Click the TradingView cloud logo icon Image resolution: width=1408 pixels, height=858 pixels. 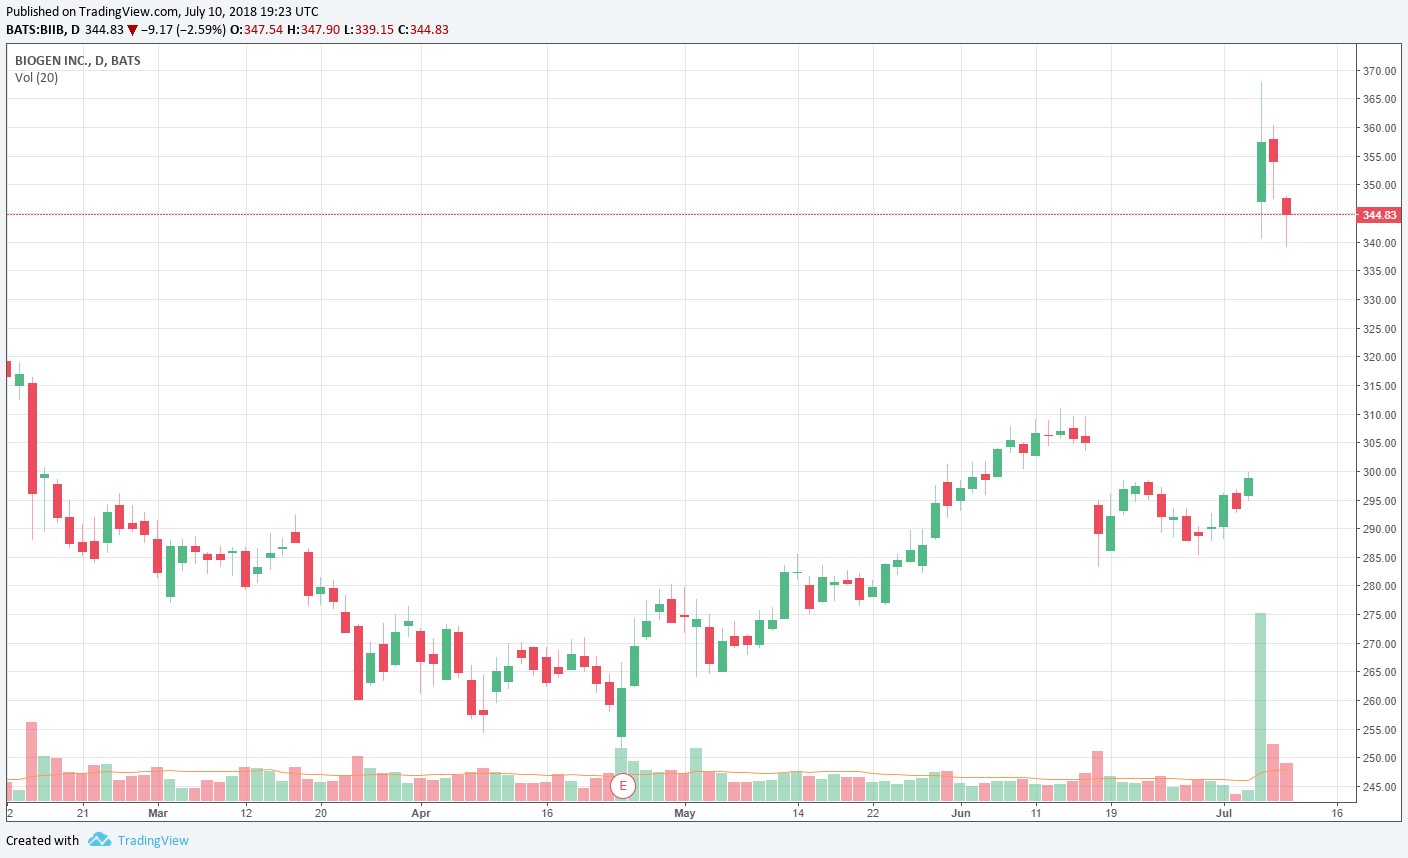click(x=99, y=840)
